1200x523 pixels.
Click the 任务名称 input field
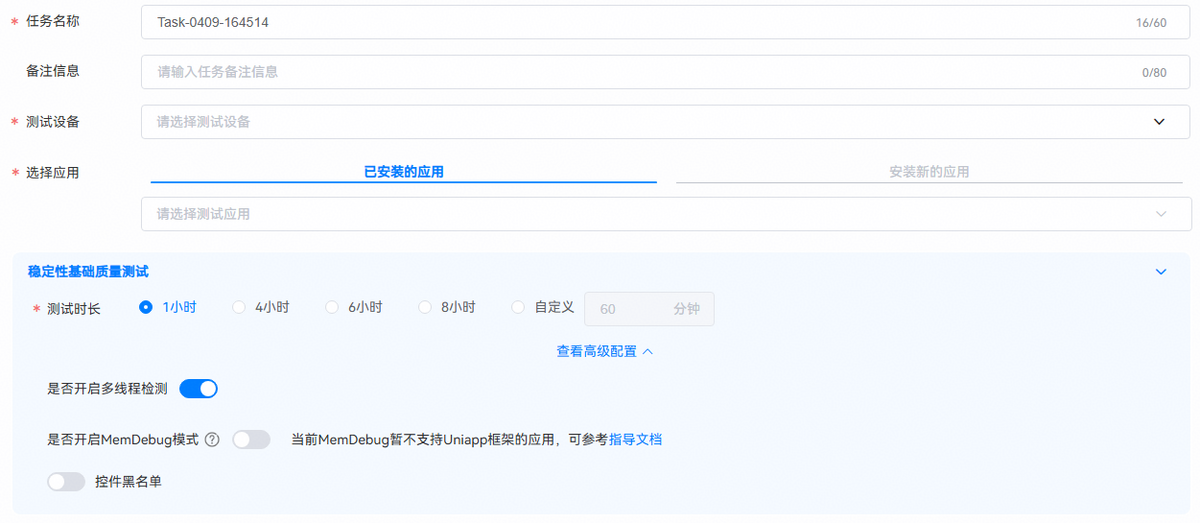click(640, 22)
